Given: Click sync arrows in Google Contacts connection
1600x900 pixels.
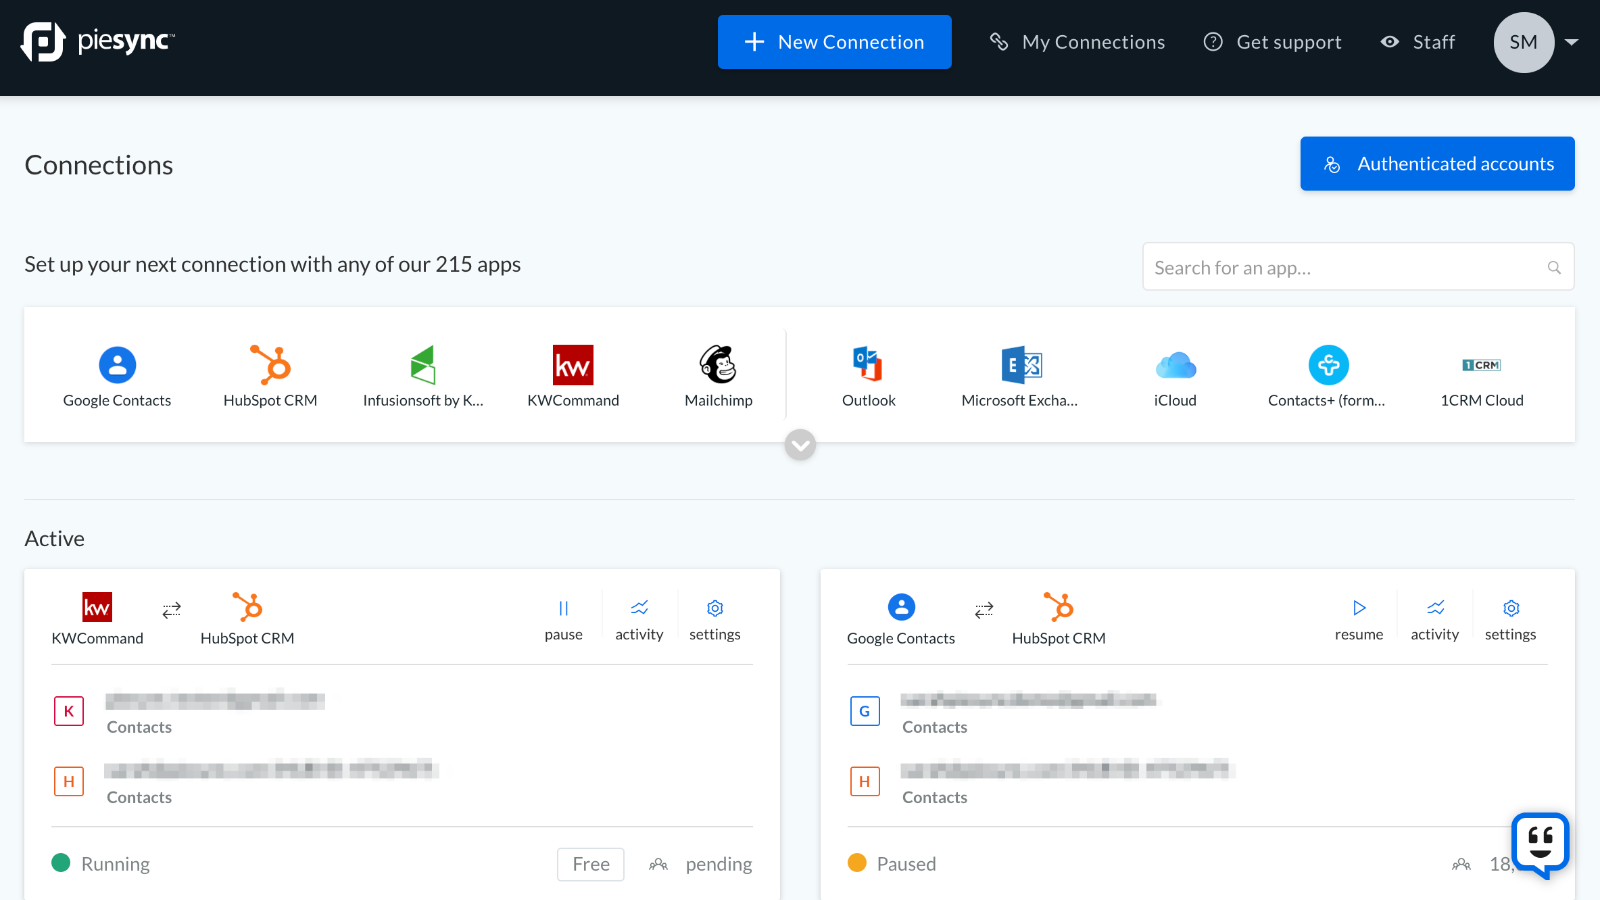Looking at the screenshot, I should (x=984, y=609).
